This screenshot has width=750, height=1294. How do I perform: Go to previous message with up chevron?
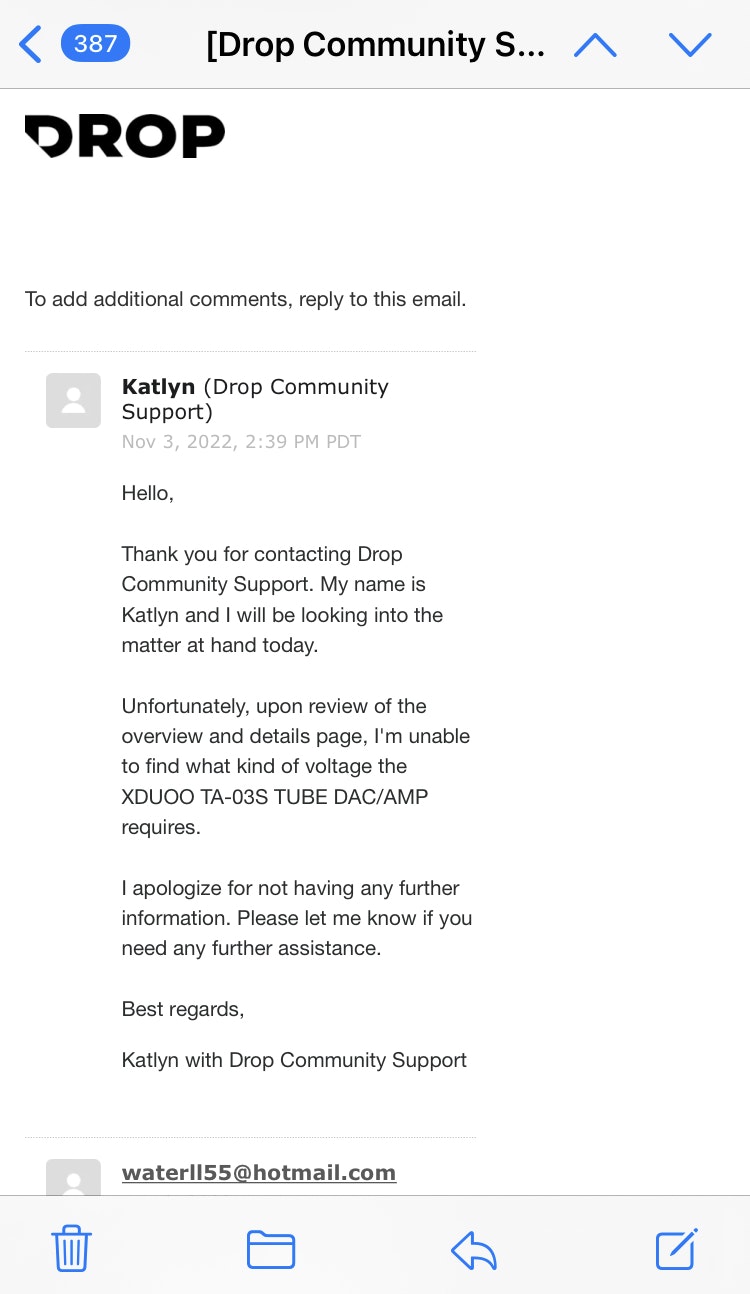(595, 44)
